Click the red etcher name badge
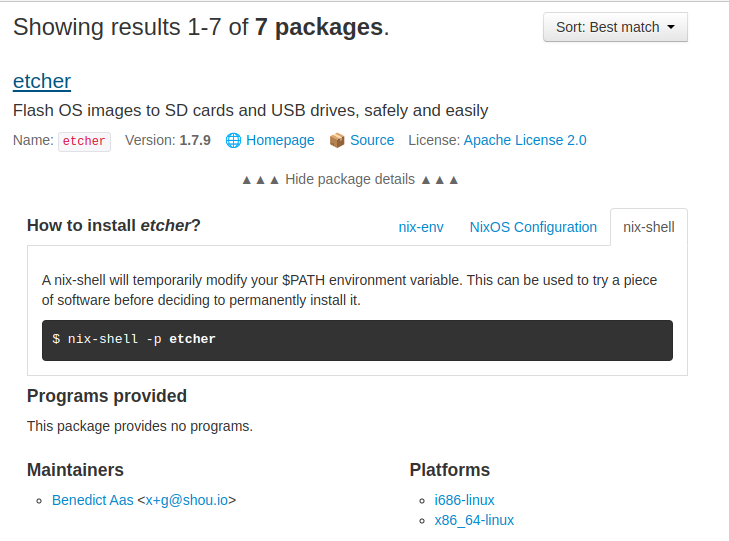 [x=84, y=142]
